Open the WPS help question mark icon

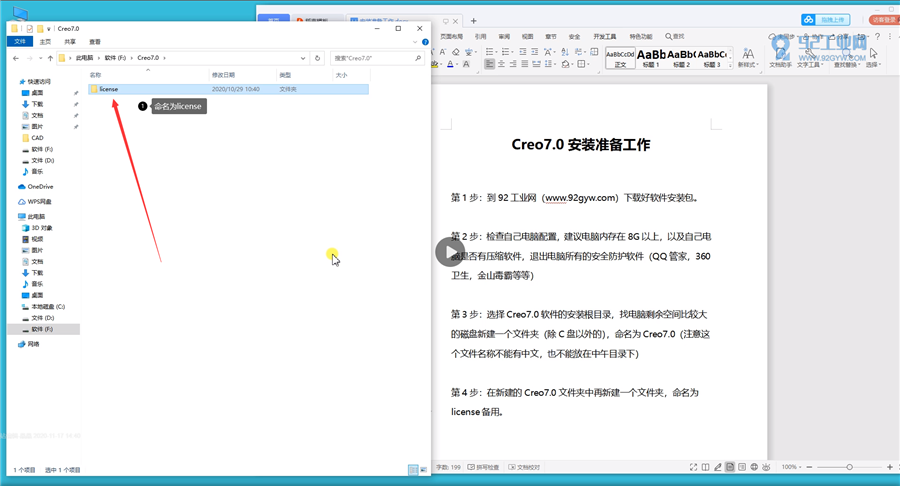[x=877, y=37]
